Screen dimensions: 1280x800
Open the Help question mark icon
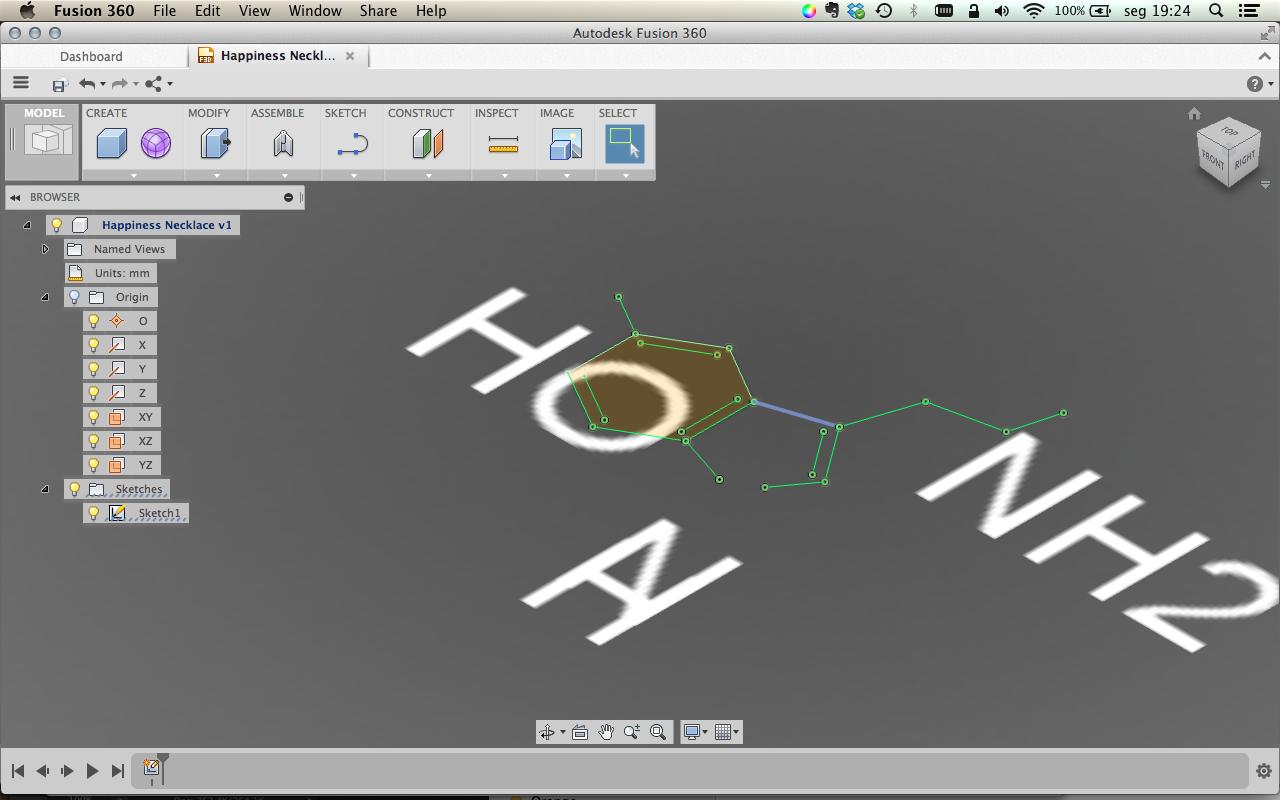point(1255,84)
